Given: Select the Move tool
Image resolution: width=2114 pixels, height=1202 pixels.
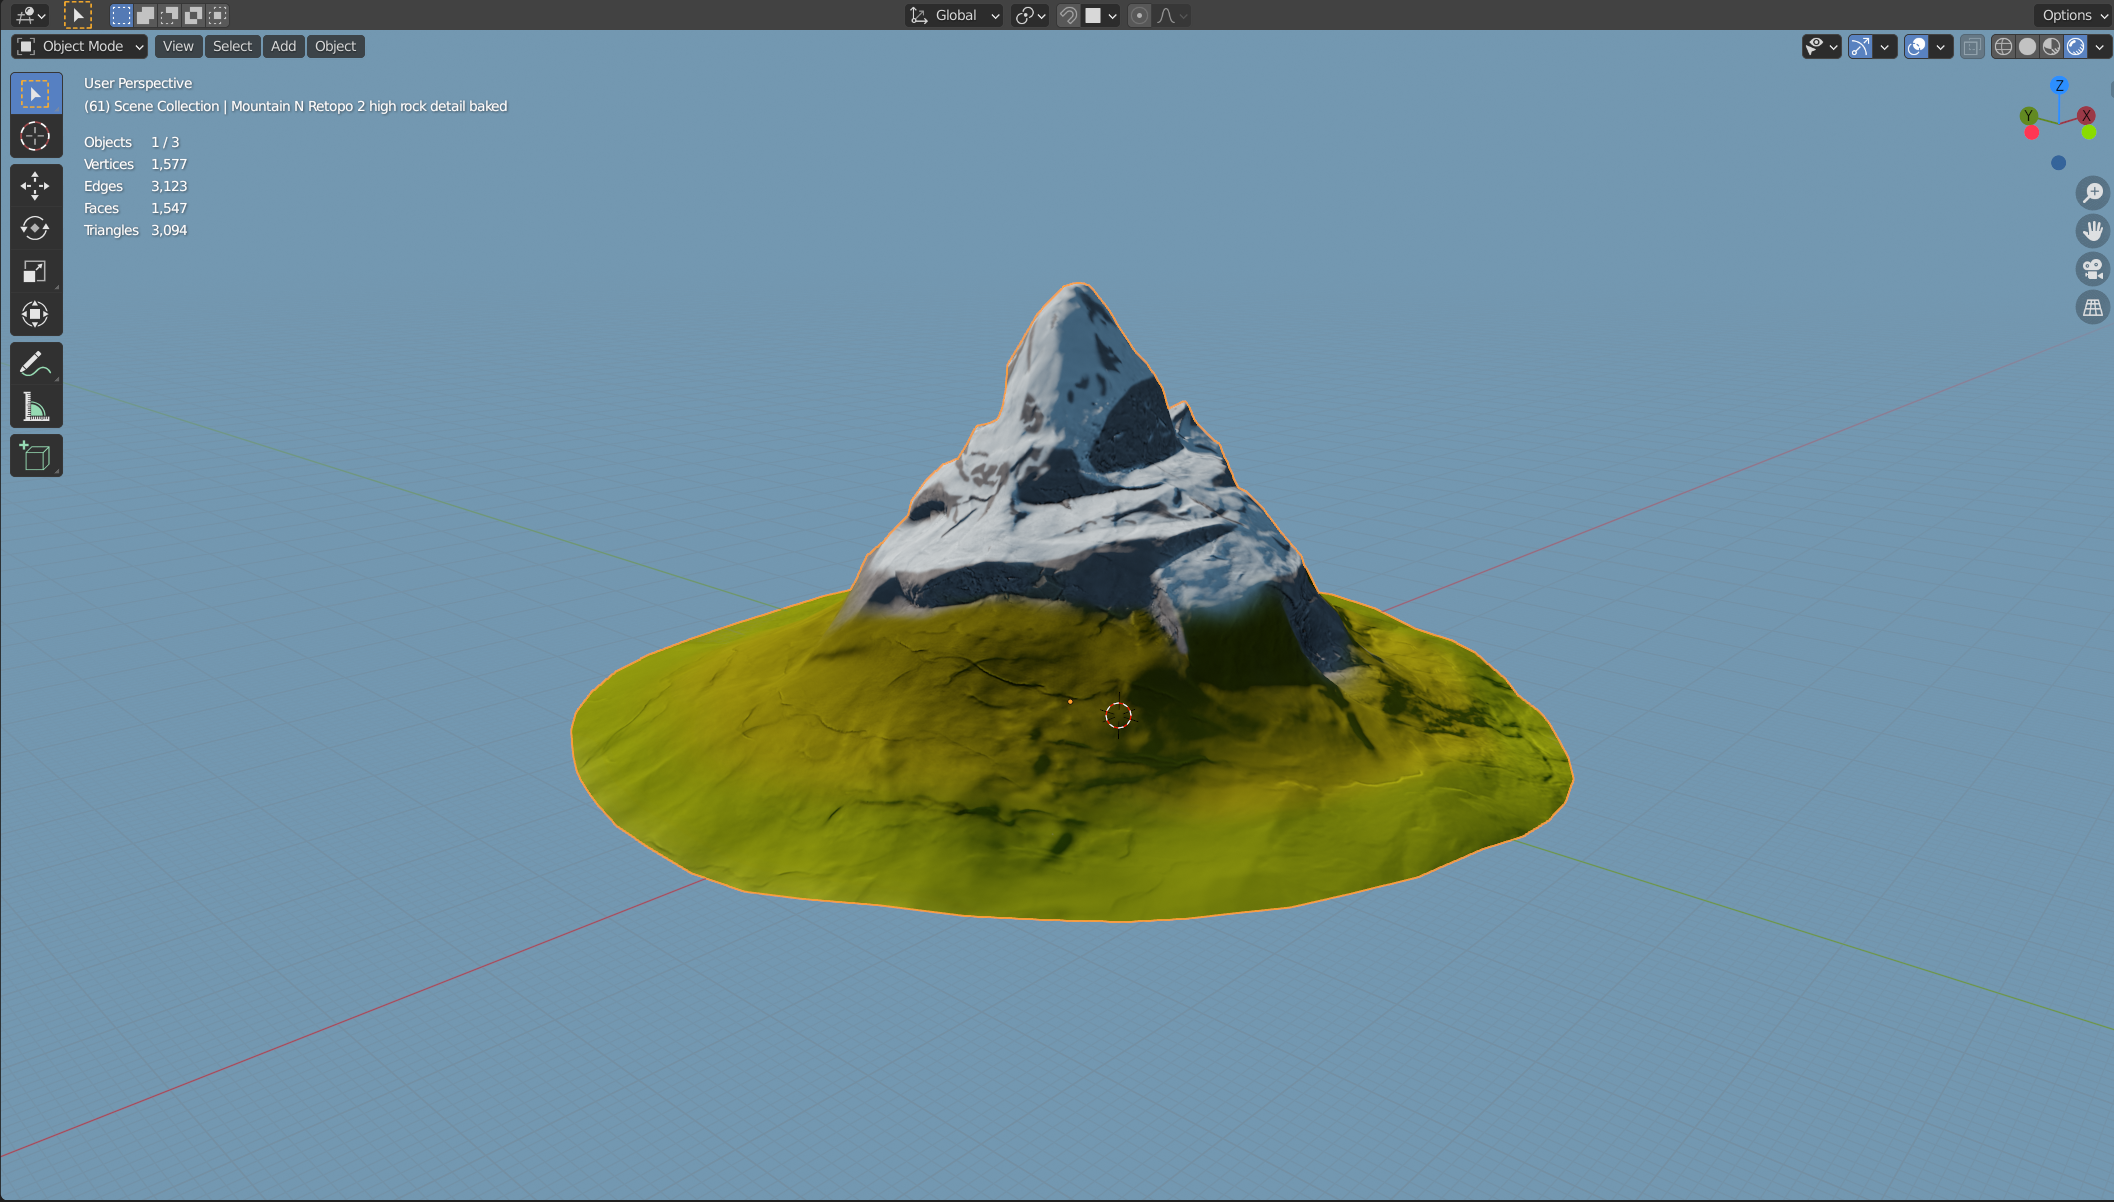Looking at the screenshot, I should click(35, 186).
